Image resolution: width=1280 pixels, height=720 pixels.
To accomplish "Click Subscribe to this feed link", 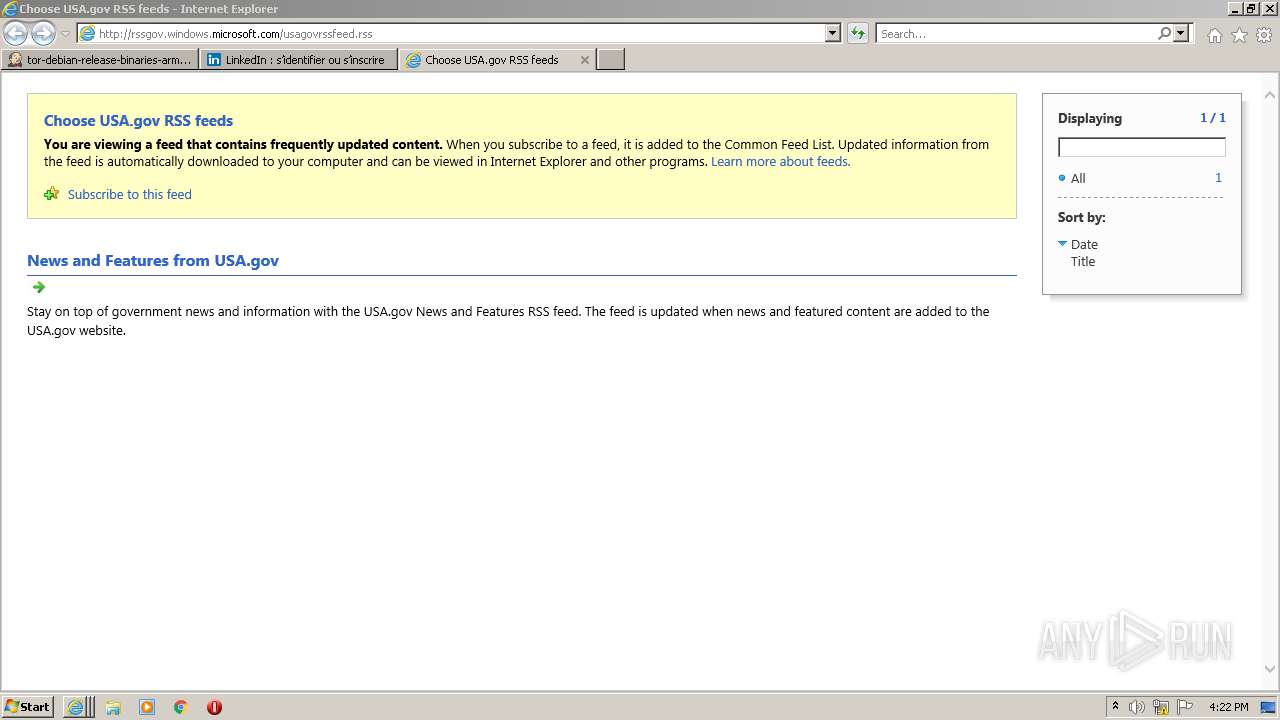I will click(130, 194).
